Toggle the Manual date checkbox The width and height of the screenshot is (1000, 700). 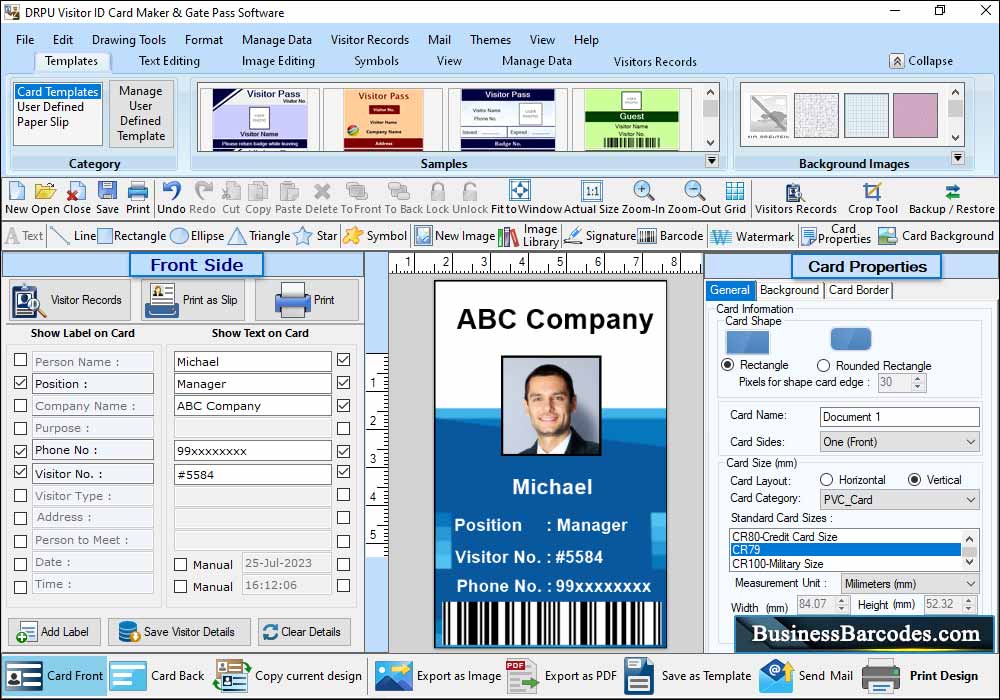click(x=180, y=564)
